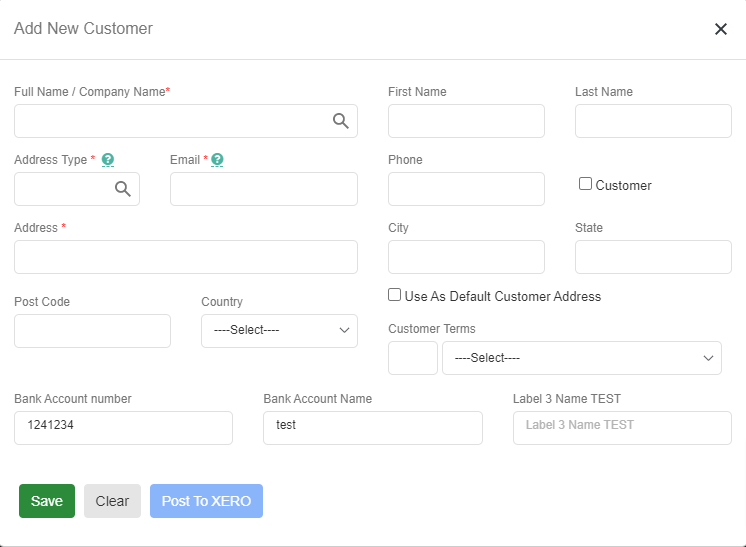Click into the Email input field

(x=263, y=189)
